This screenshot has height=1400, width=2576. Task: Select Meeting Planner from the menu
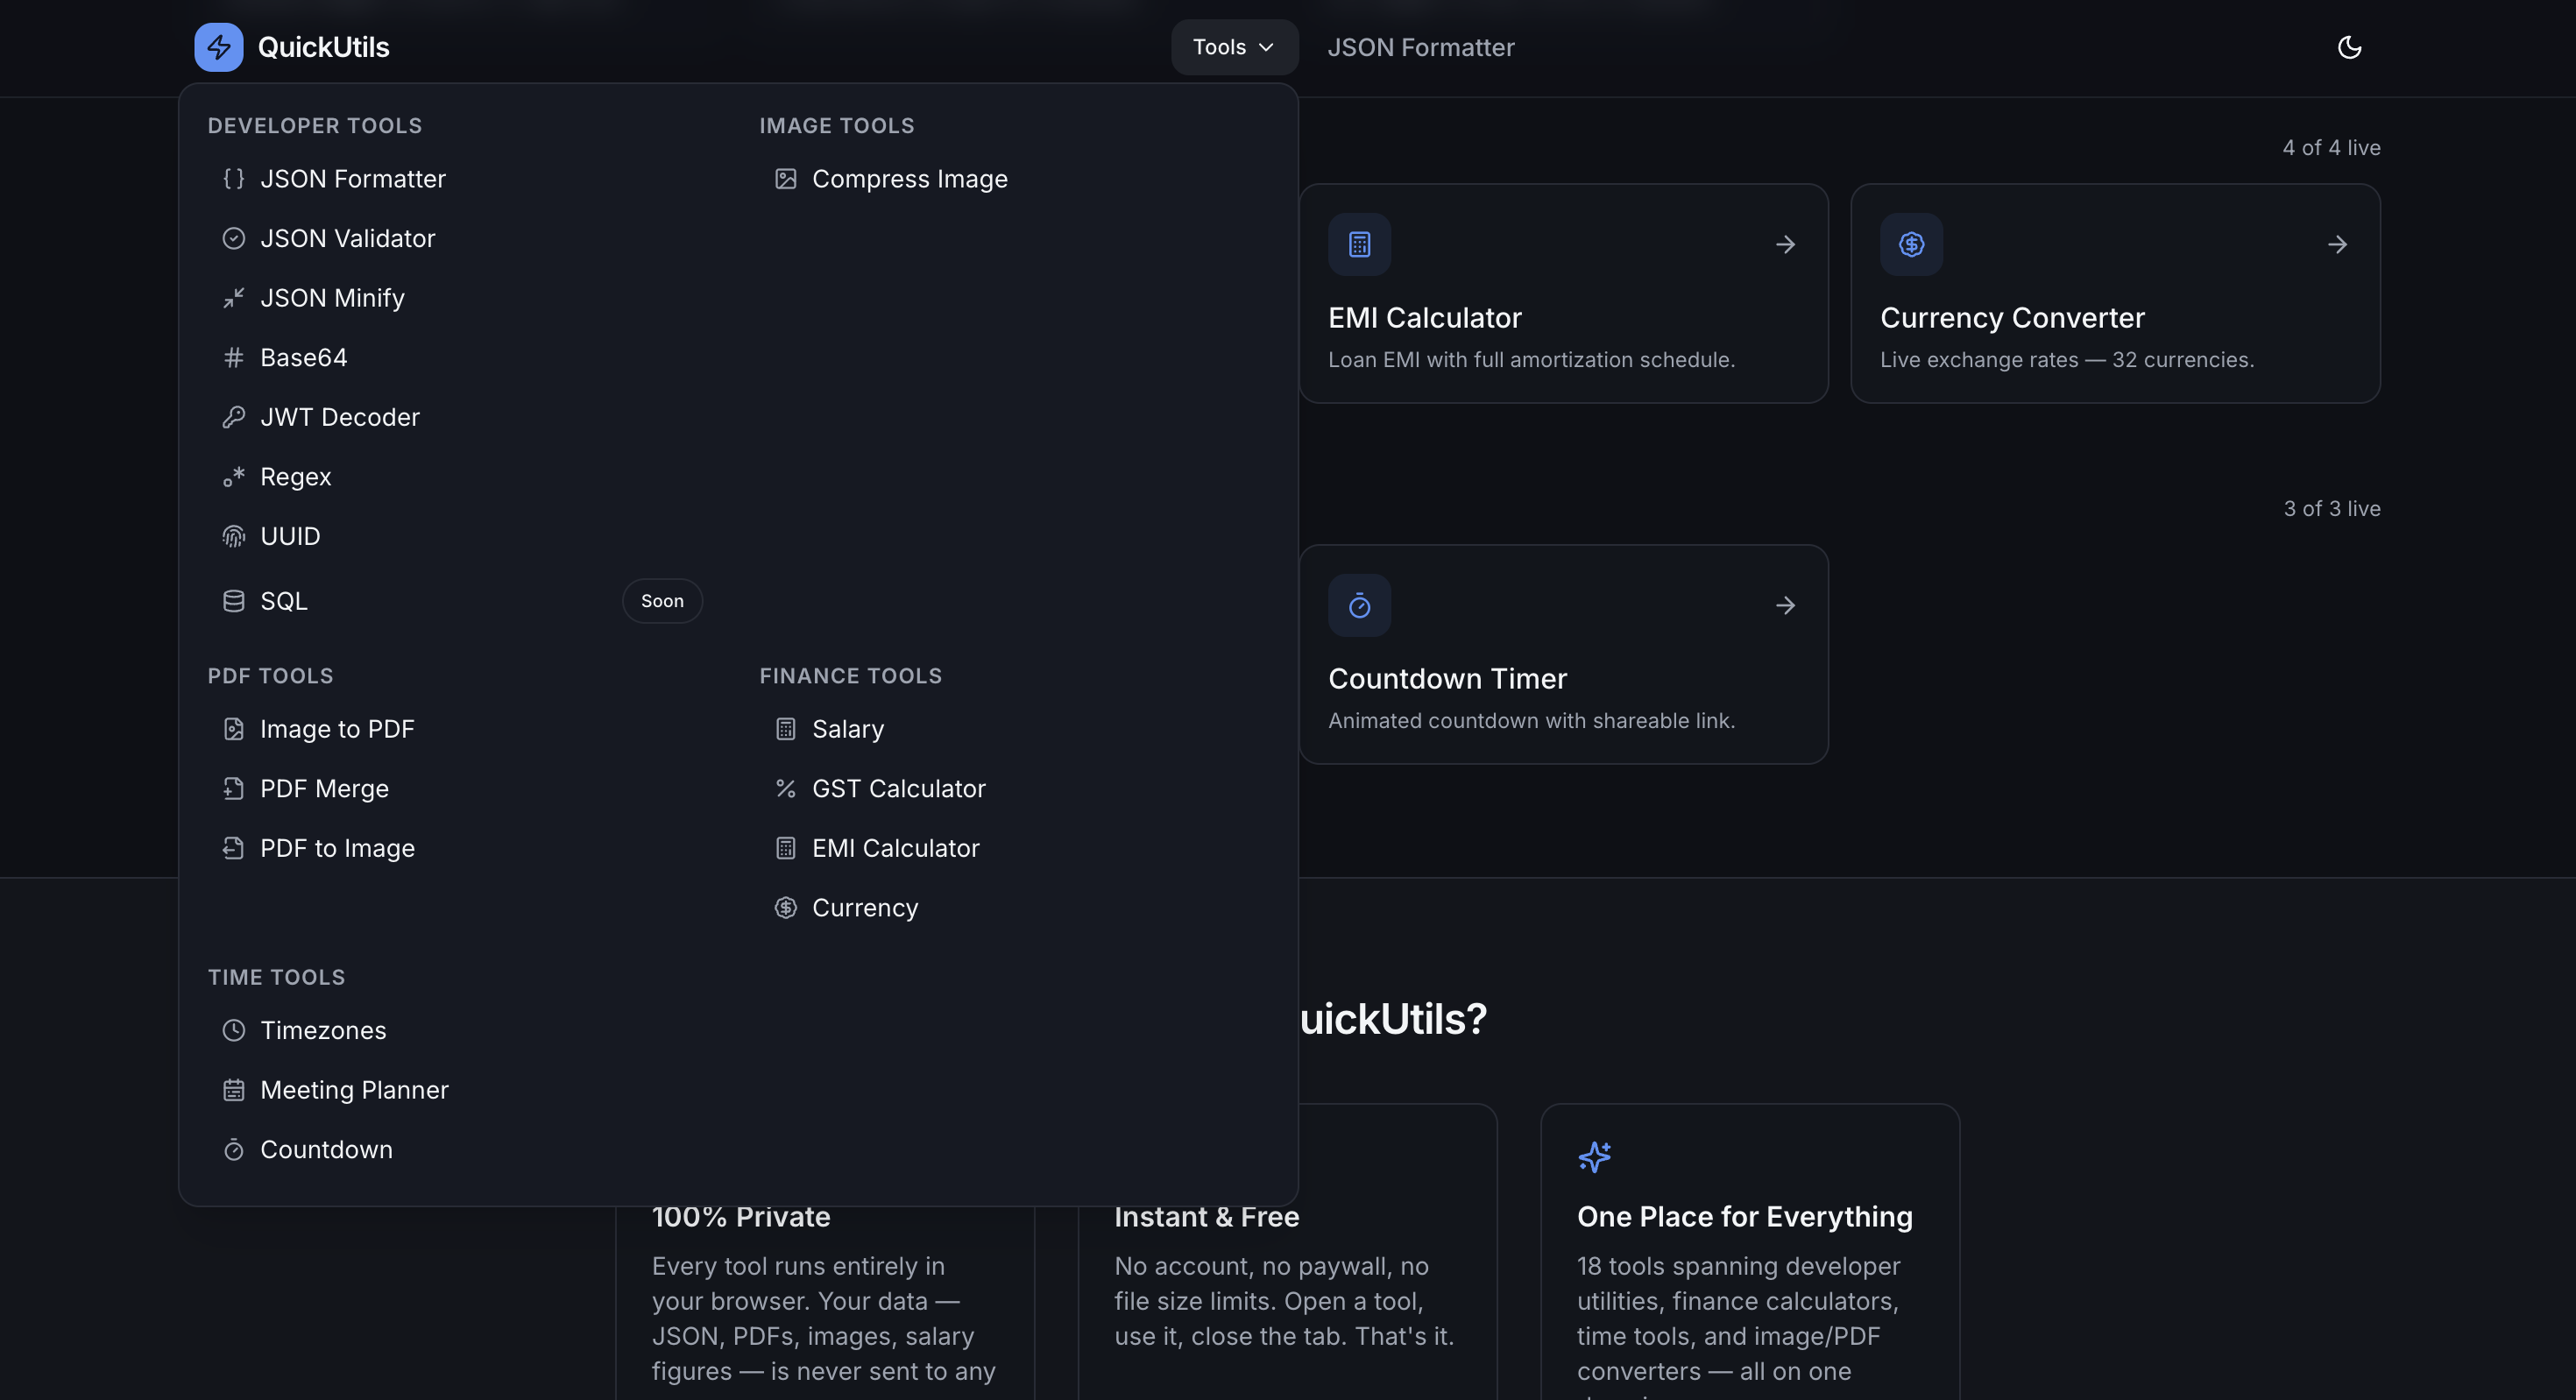(461, 1090)
